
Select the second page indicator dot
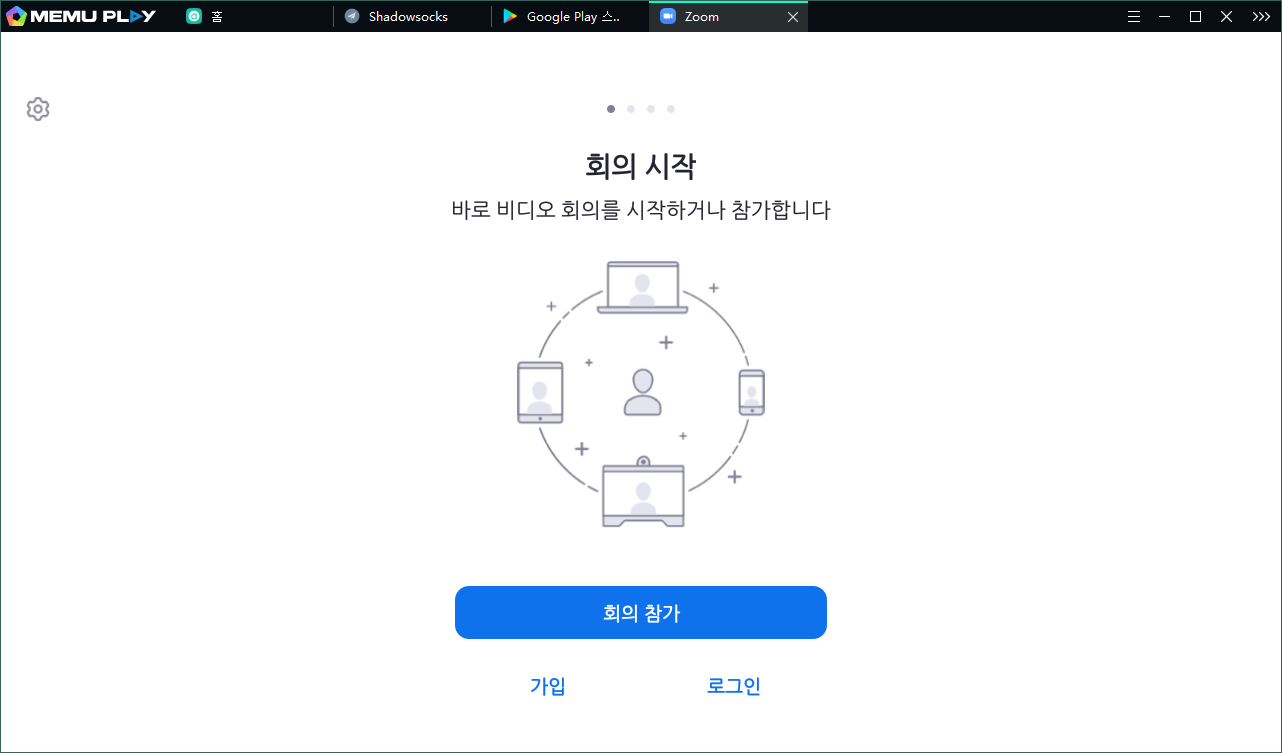click(631, 109)
